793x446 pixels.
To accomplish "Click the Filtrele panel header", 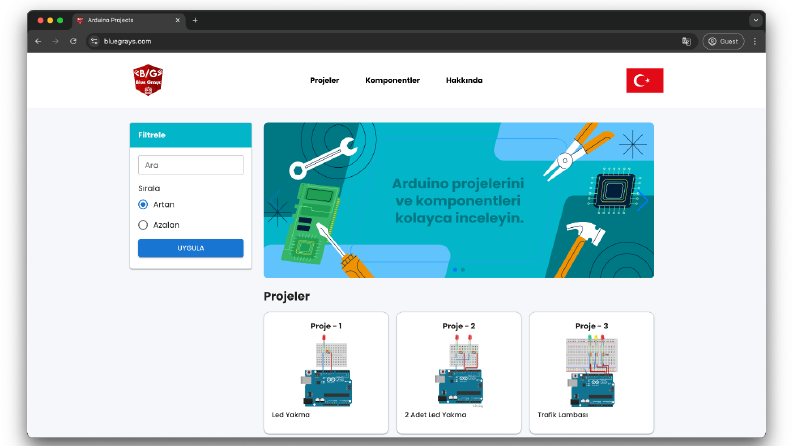I will 191,135.
